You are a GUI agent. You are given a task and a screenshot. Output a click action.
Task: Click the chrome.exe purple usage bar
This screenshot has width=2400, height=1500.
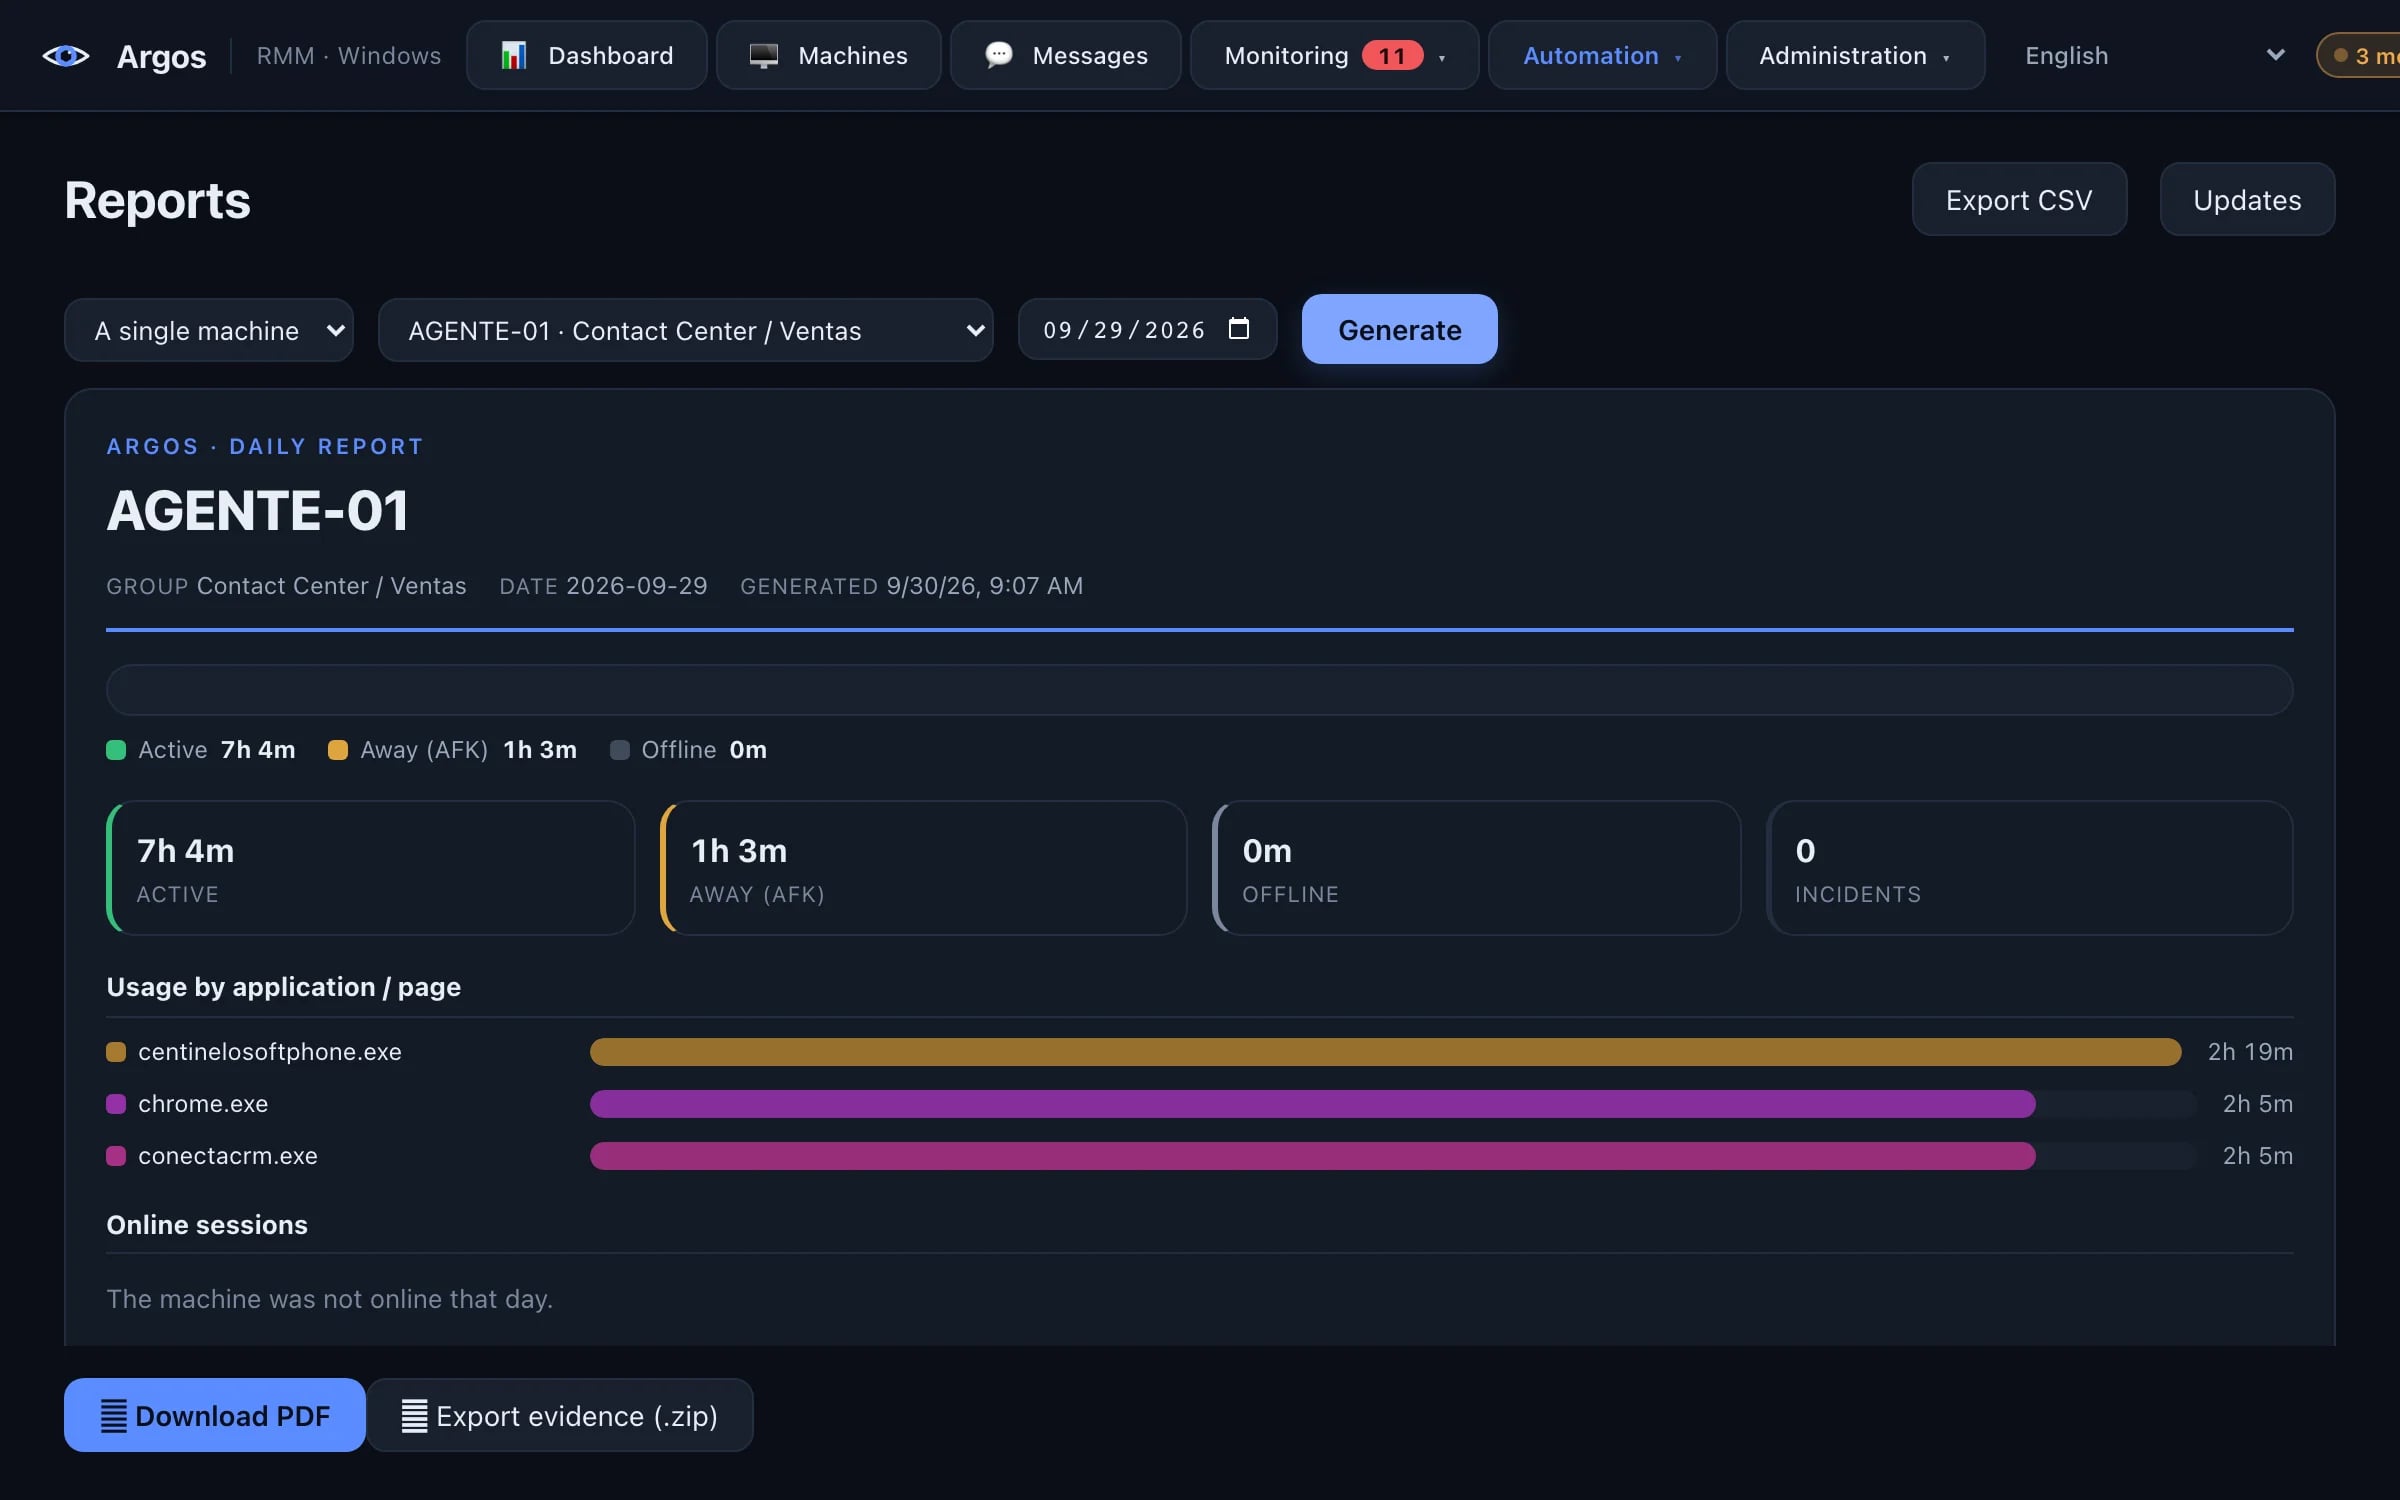point(1312,1103)
